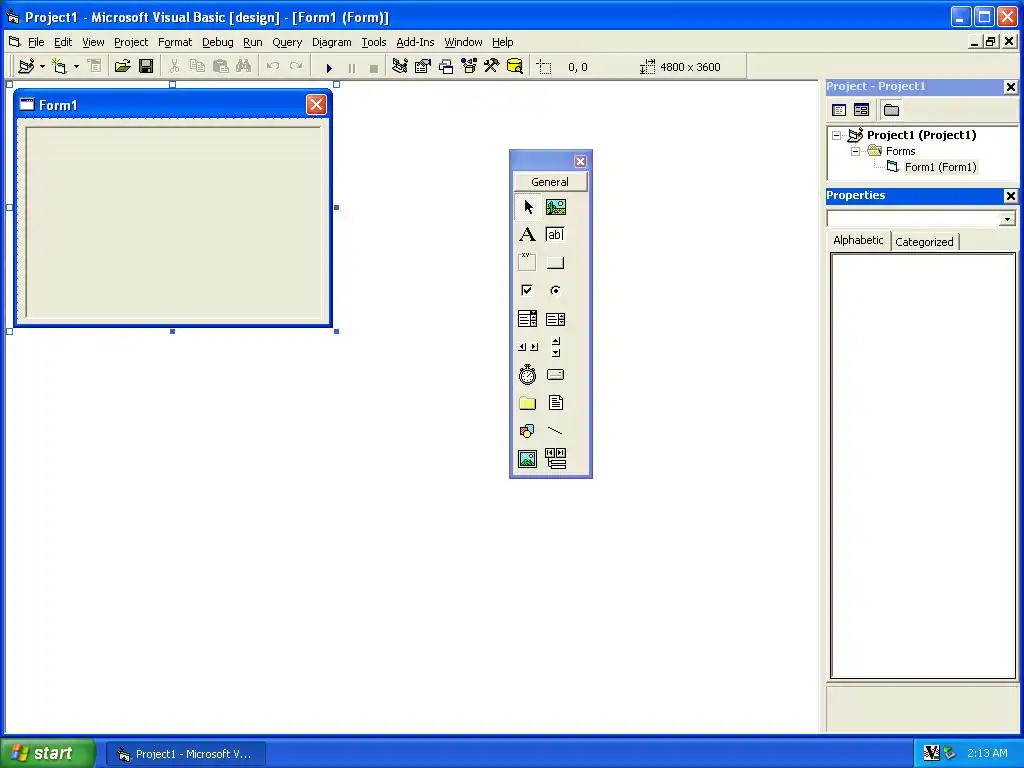The width and height of the screenshot is (1024, 768).
Task: Select the Frame tool in the toolbox
Action: pos(528,263)
